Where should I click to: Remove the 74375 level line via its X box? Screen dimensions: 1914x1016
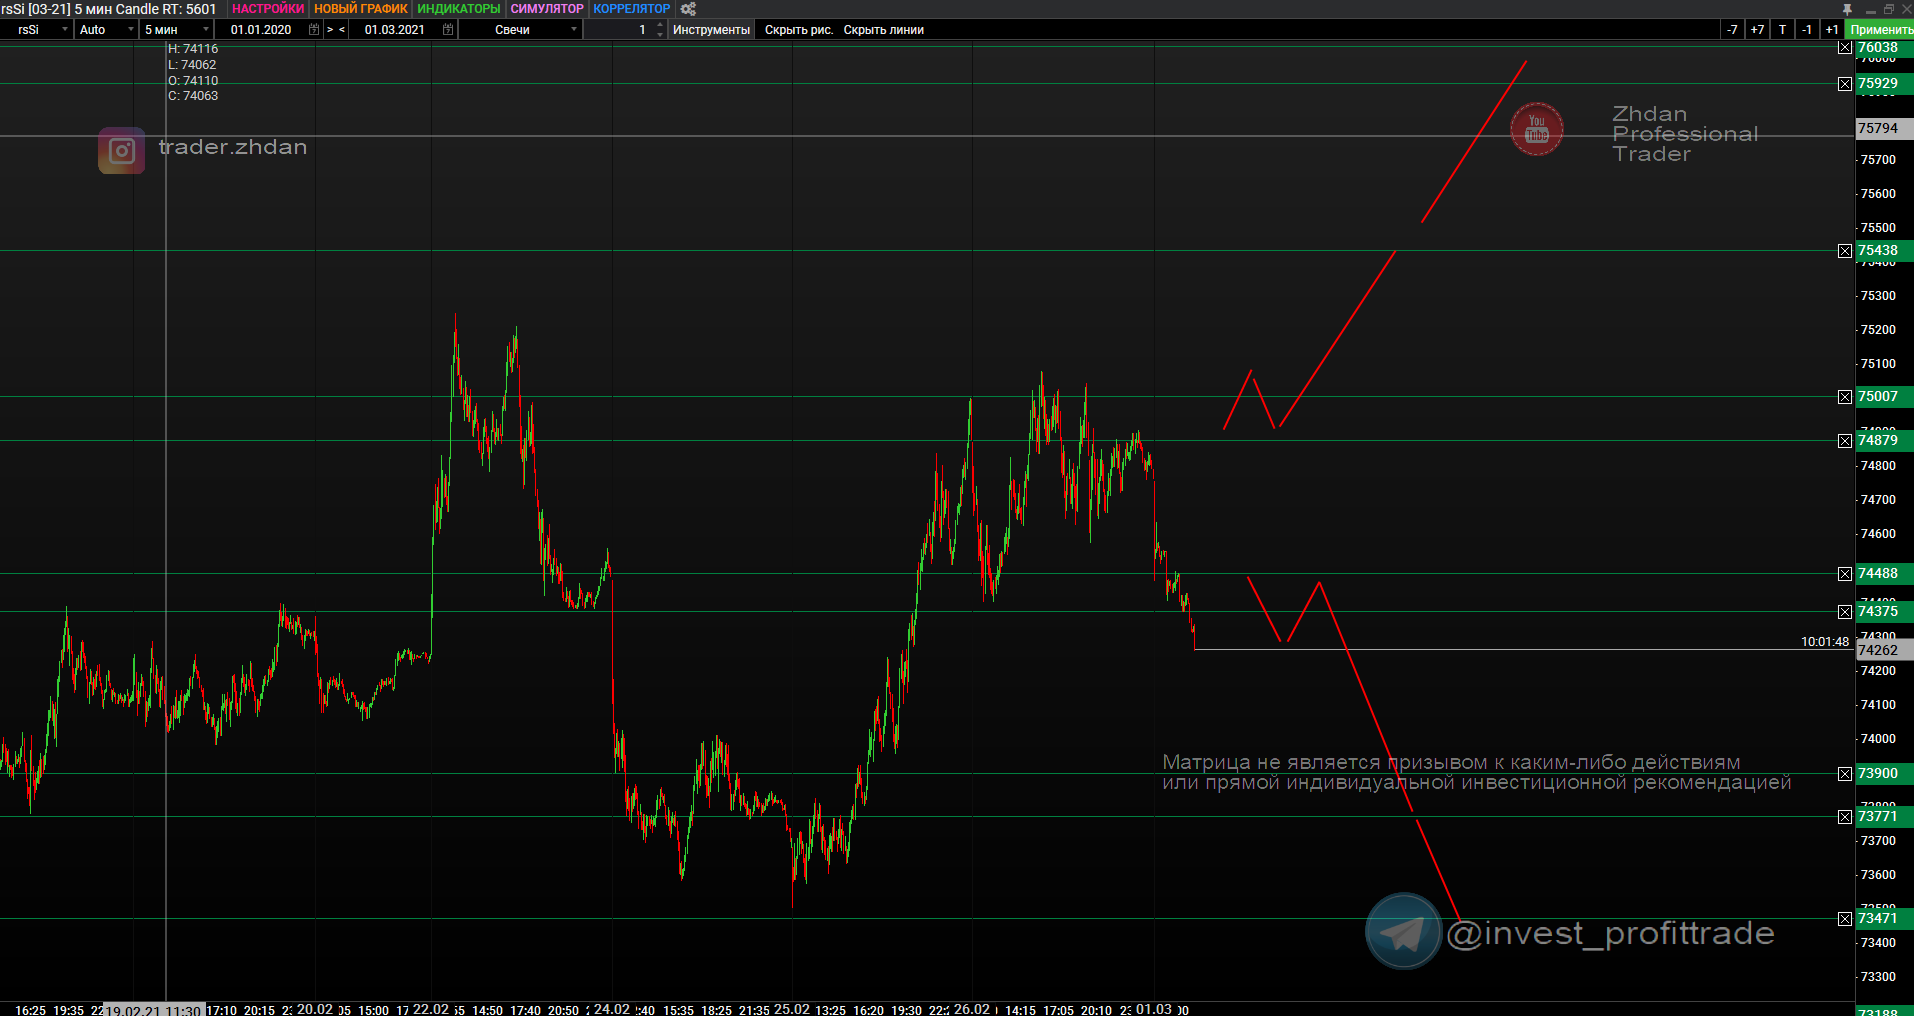click(1845, 612)
